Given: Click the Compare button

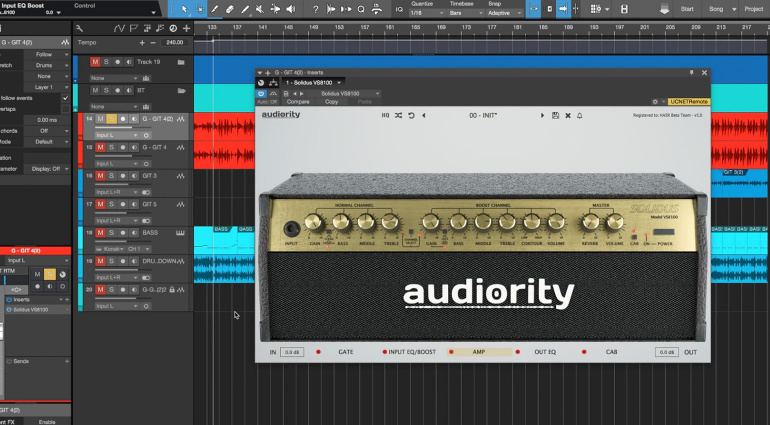Looking at the screenshot, I should tap(298, 102).
